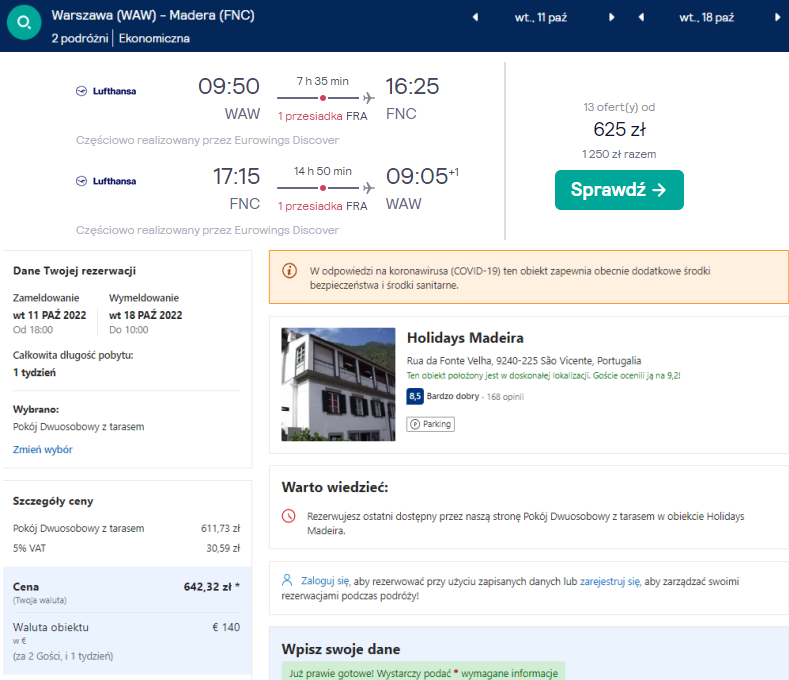Open the zarejestruj się link
Viewport: 789px width, 680px height.
pyautogui.click(x=610, y=581)
